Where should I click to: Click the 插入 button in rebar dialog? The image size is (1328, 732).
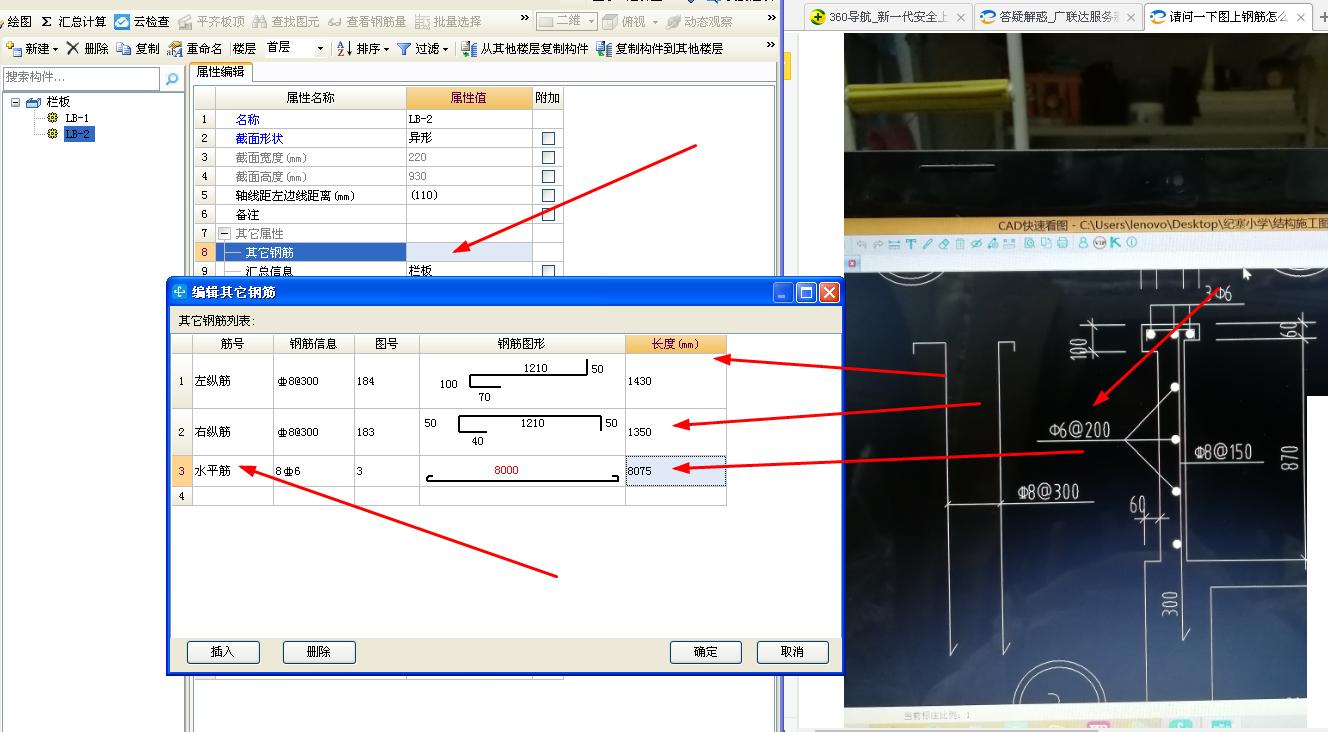pos(223,651)
